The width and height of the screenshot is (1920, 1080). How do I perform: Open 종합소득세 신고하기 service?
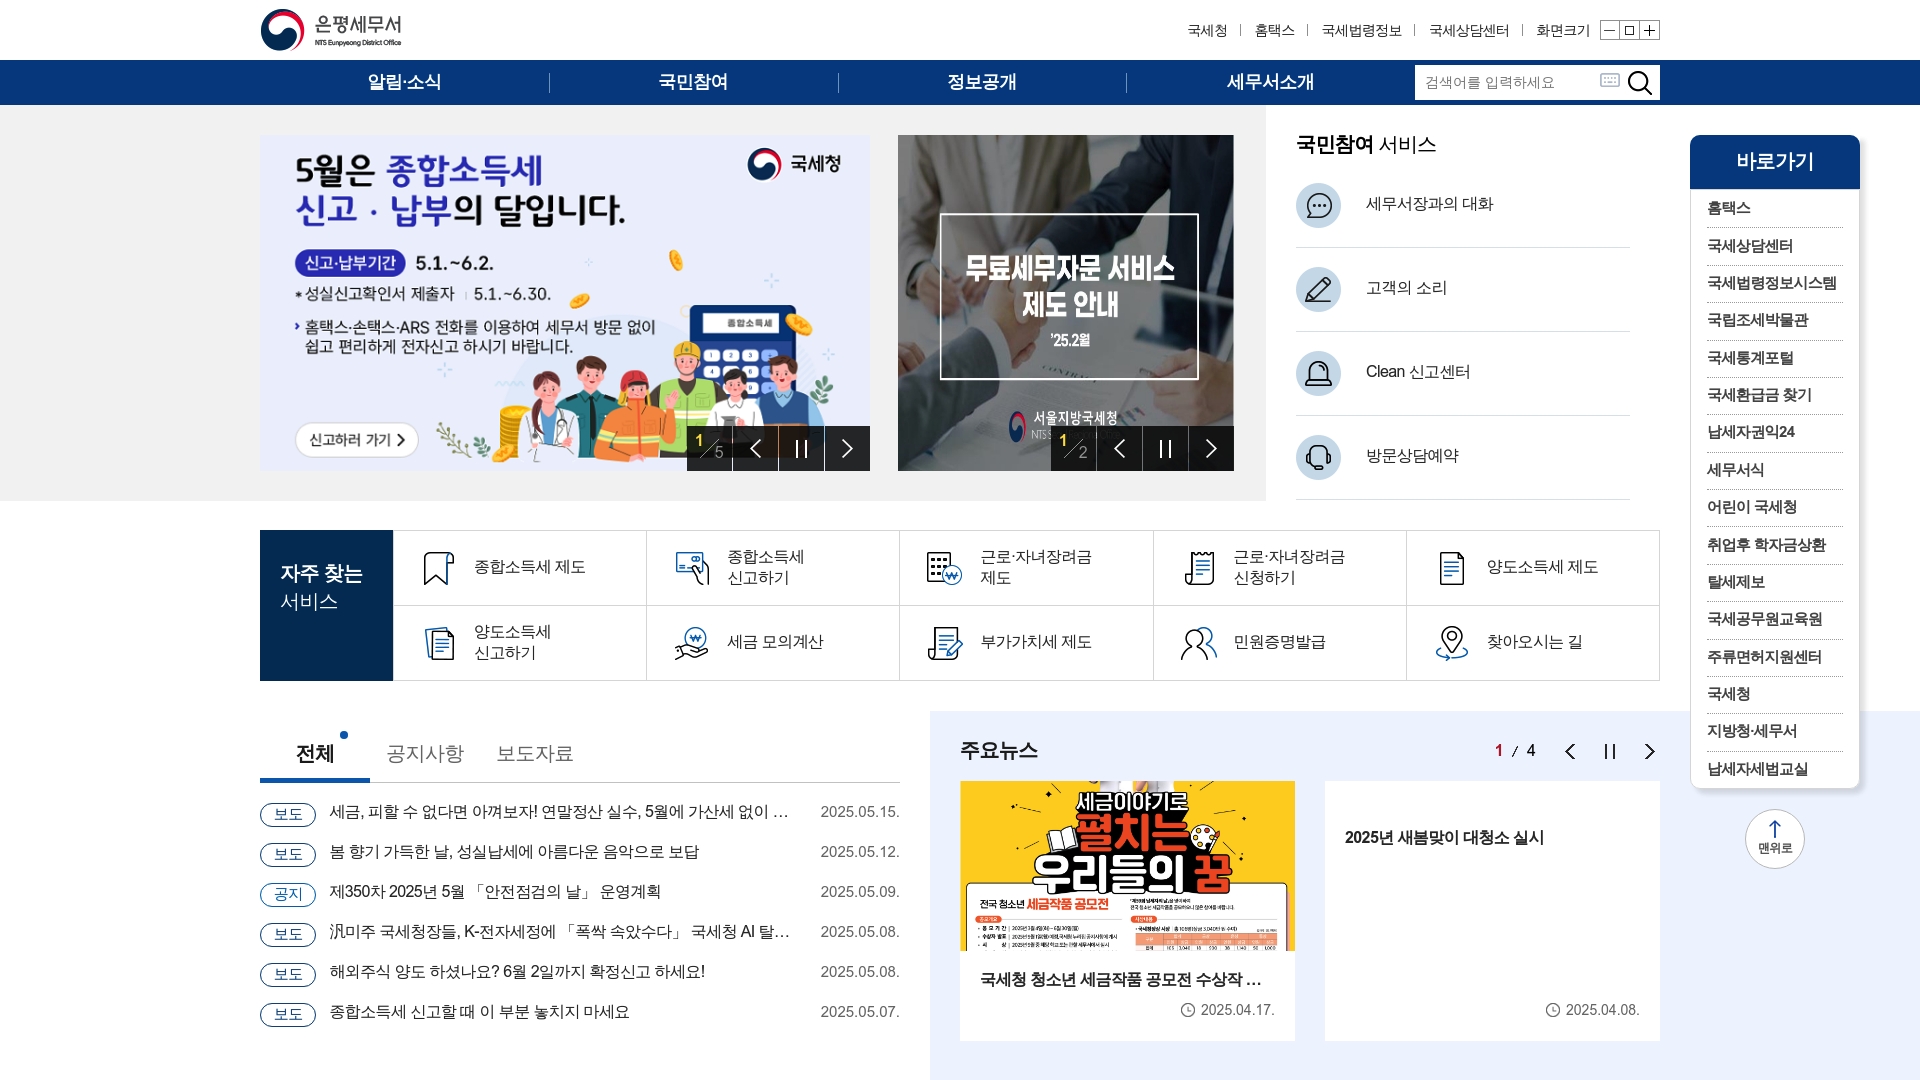click(x=772, y=568)
